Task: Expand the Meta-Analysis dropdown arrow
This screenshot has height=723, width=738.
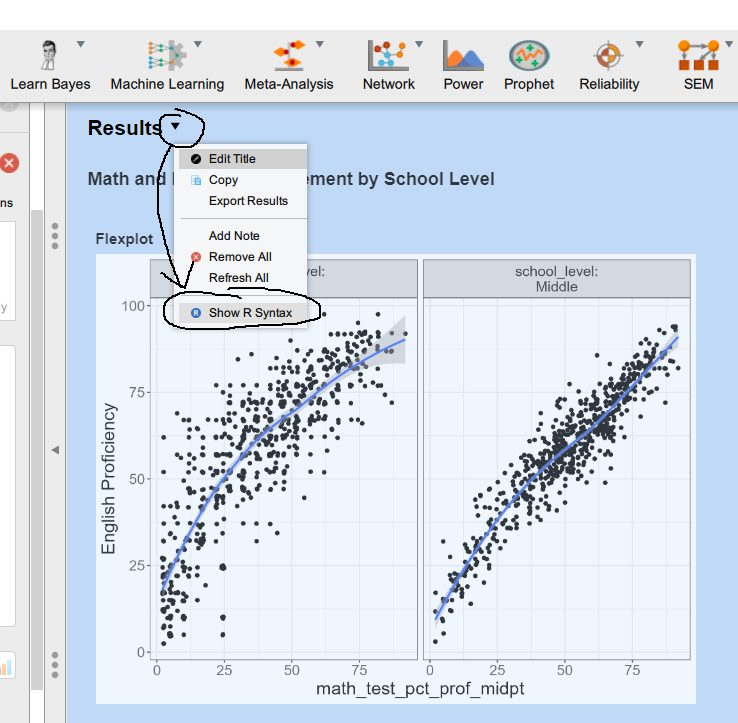Action: pos(320,44)
